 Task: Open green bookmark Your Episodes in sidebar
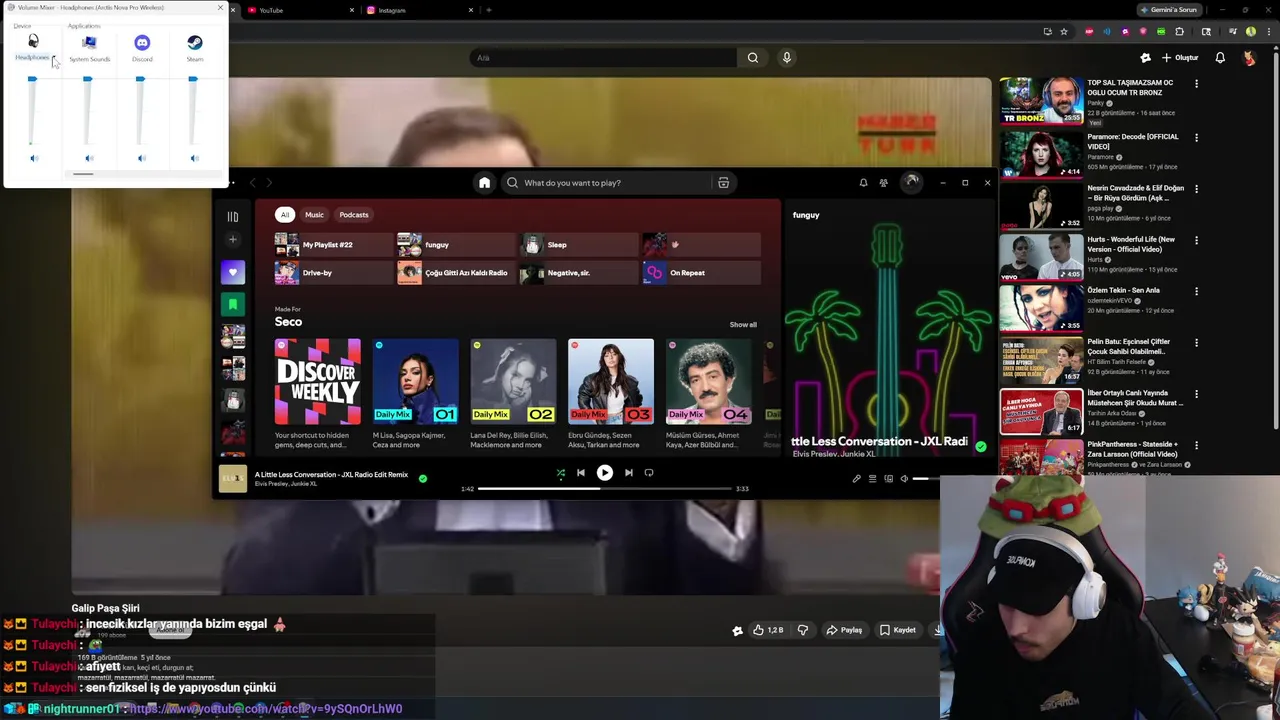pos(233,304)
